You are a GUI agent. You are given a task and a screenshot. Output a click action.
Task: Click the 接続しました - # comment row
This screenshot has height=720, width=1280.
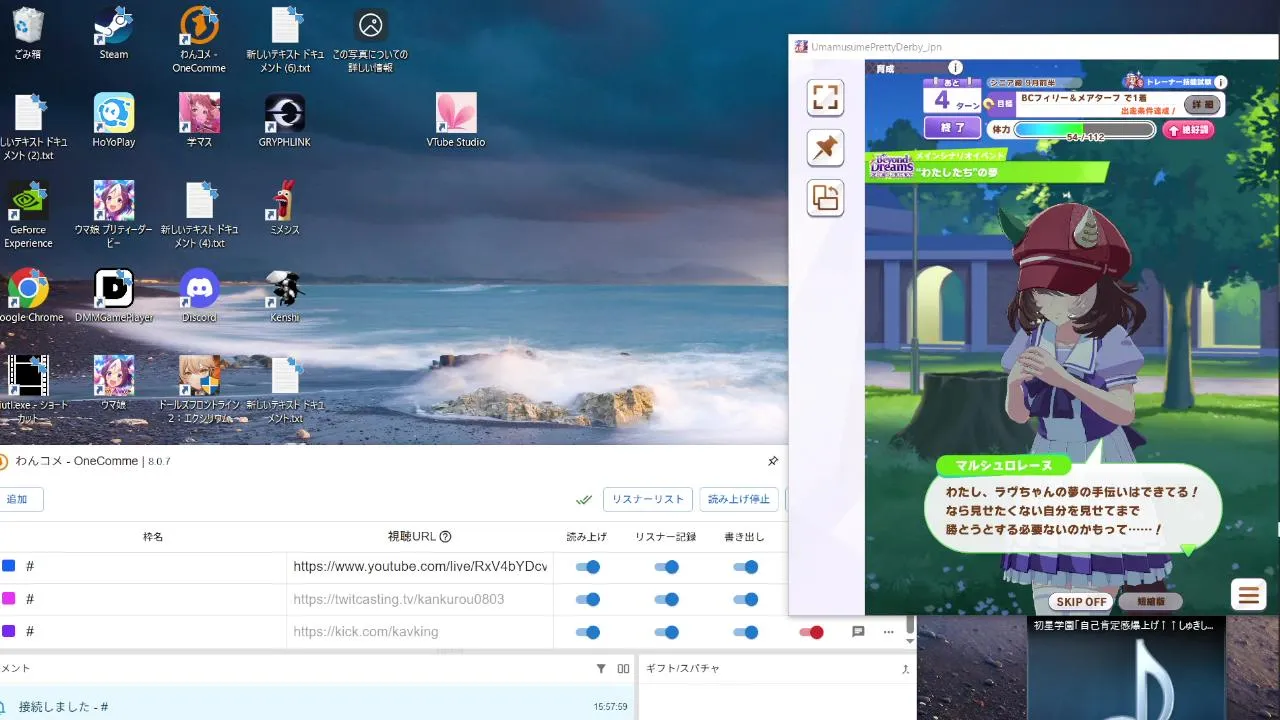coord(318,706)
